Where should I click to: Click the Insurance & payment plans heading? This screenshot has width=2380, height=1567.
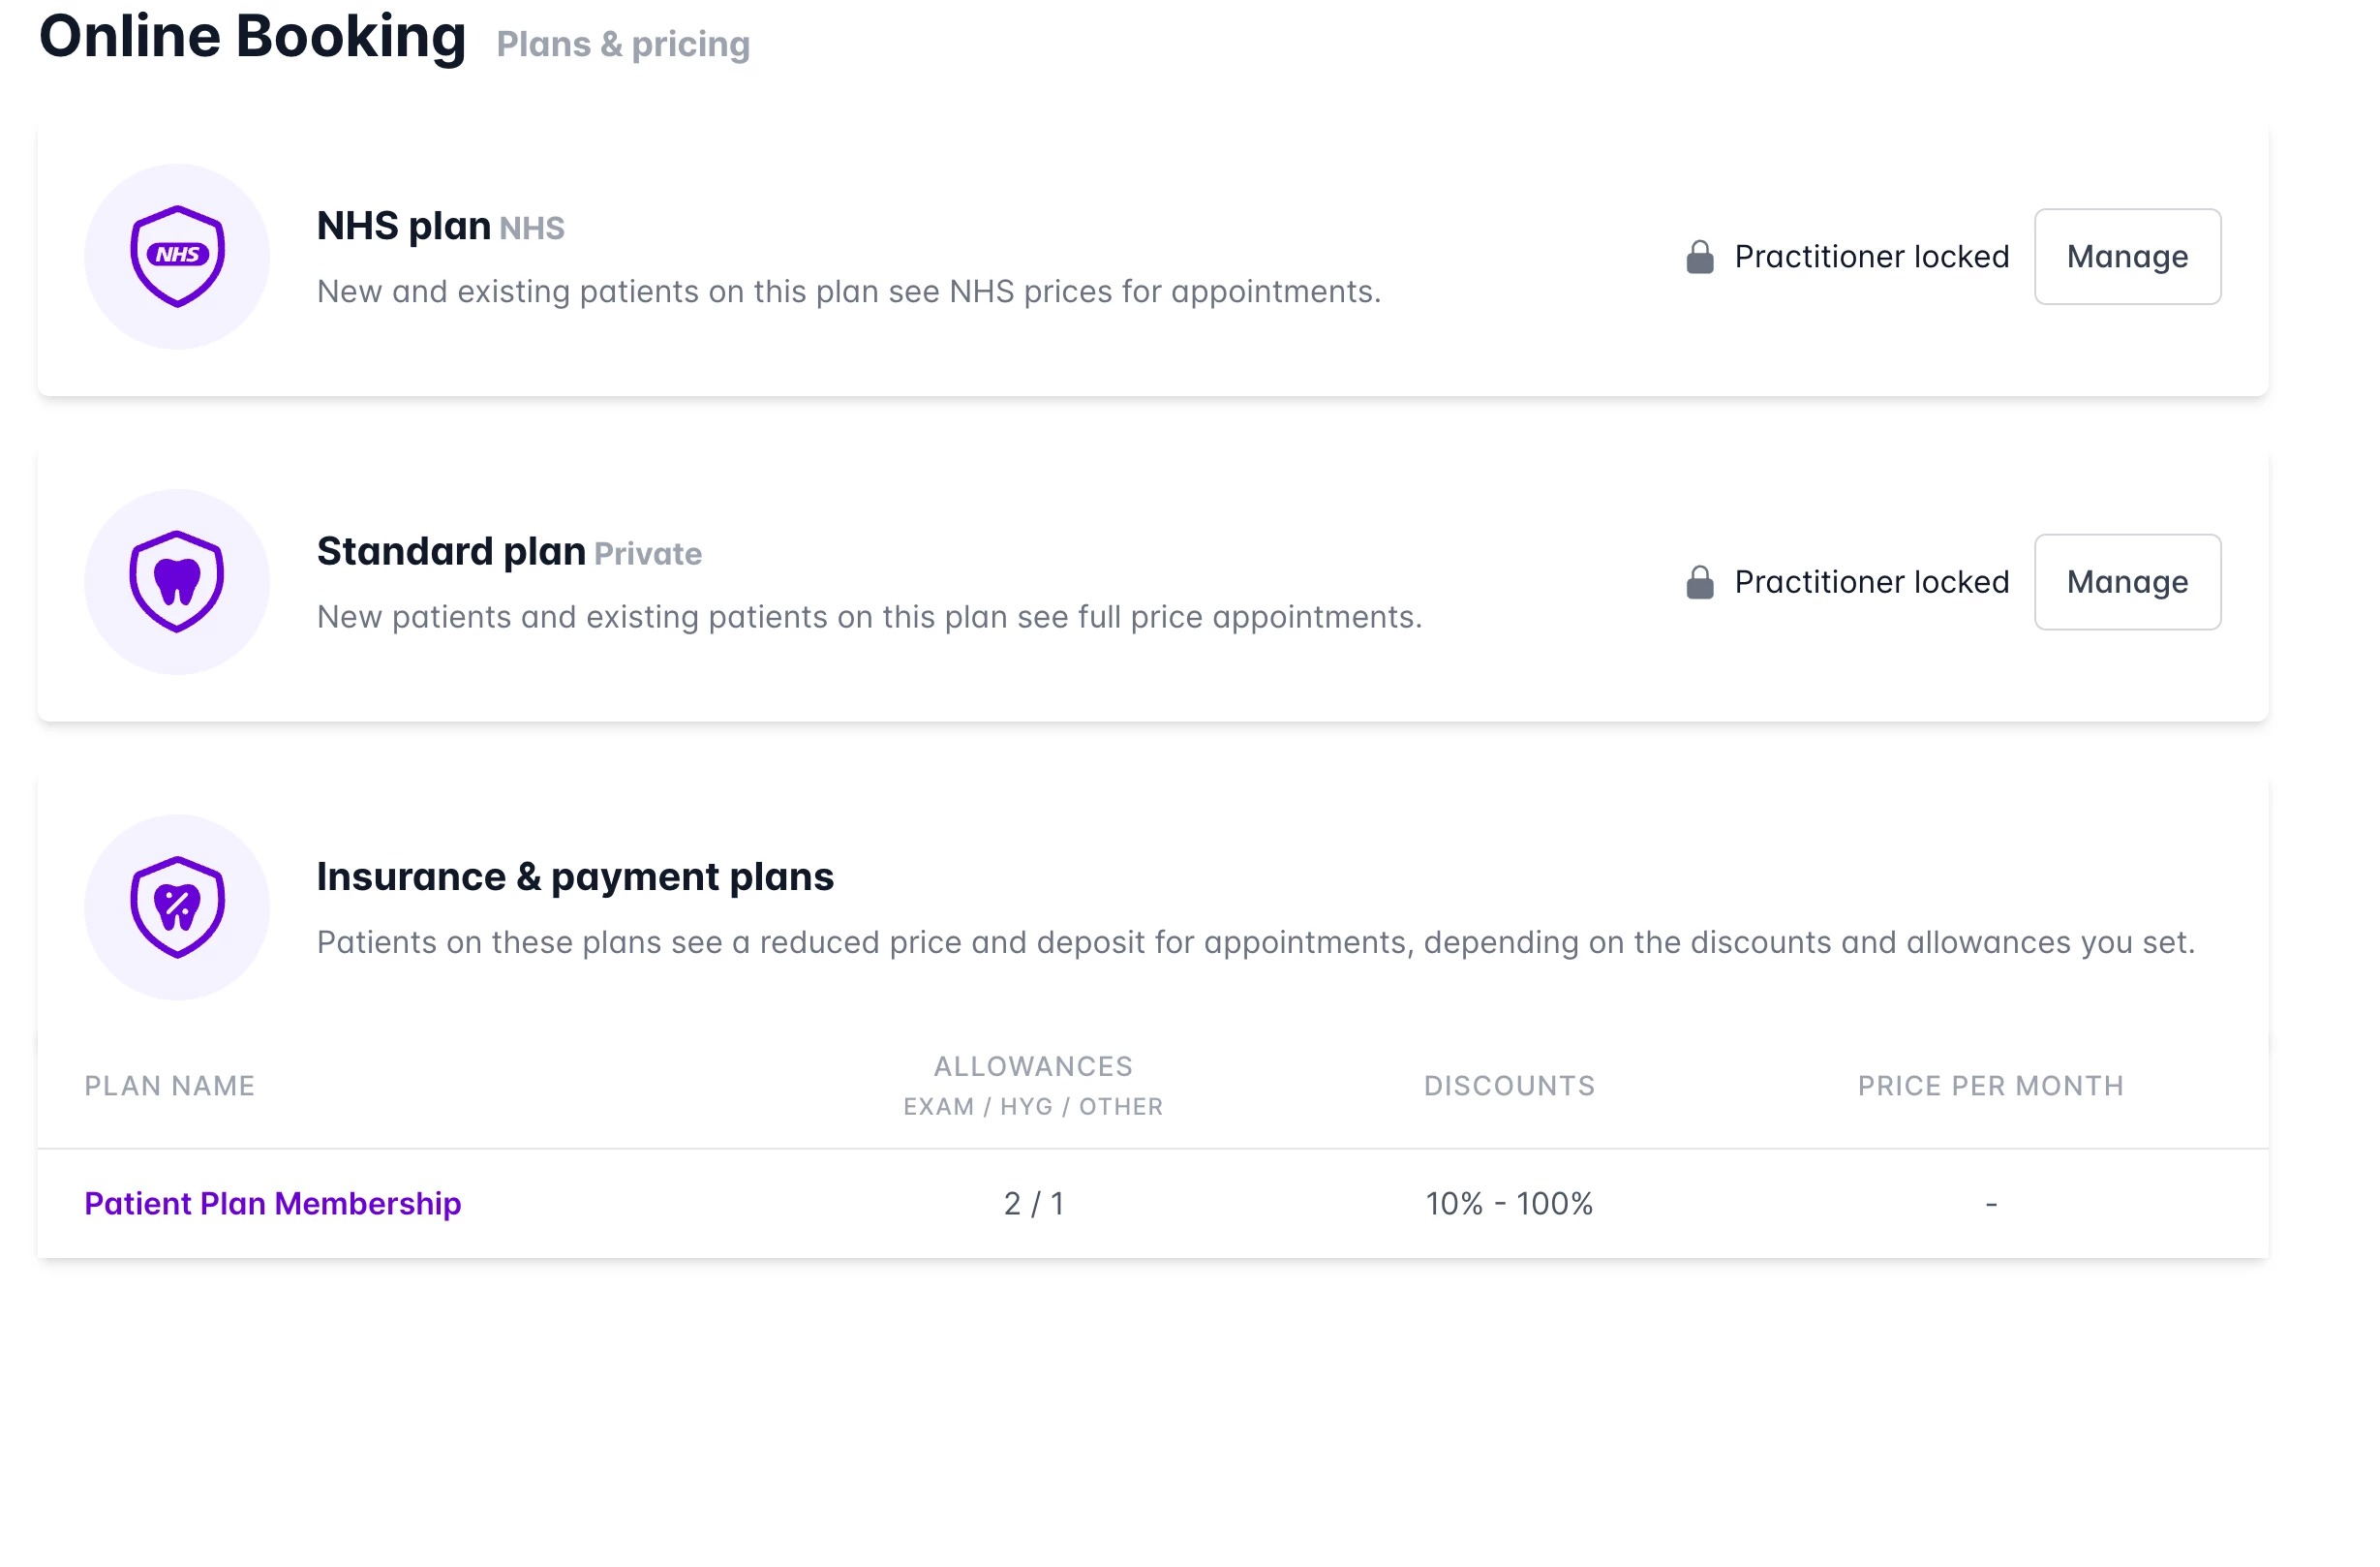coord(575,876)
